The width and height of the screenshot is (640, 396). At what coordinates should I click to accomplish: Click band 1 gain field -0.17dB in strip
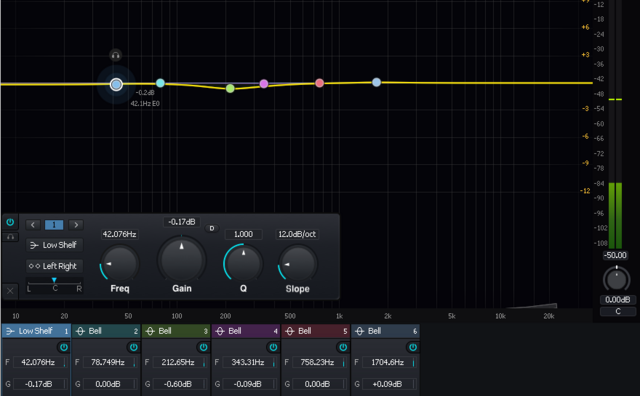click(x=40, y=384)
